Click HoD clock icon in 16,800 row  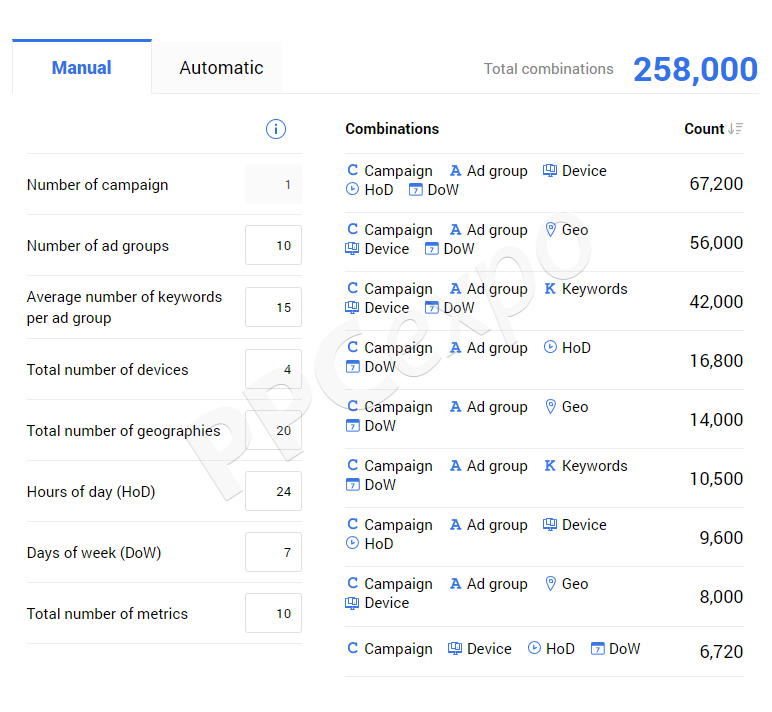tap(550, 347)
